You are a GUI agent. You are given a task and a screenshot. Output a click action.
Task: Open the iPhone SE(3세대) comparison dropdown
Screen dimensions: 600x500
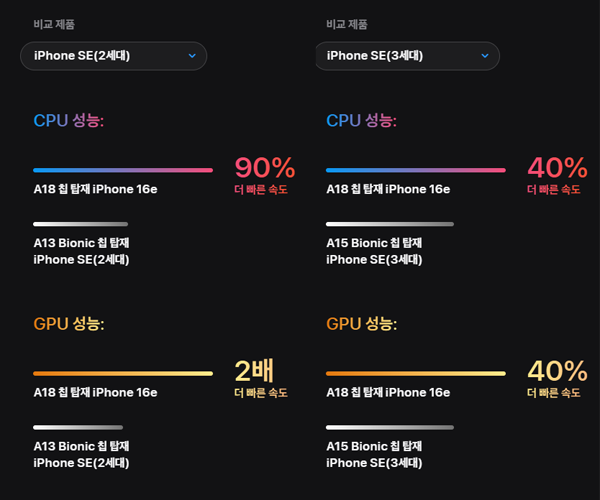407,56
